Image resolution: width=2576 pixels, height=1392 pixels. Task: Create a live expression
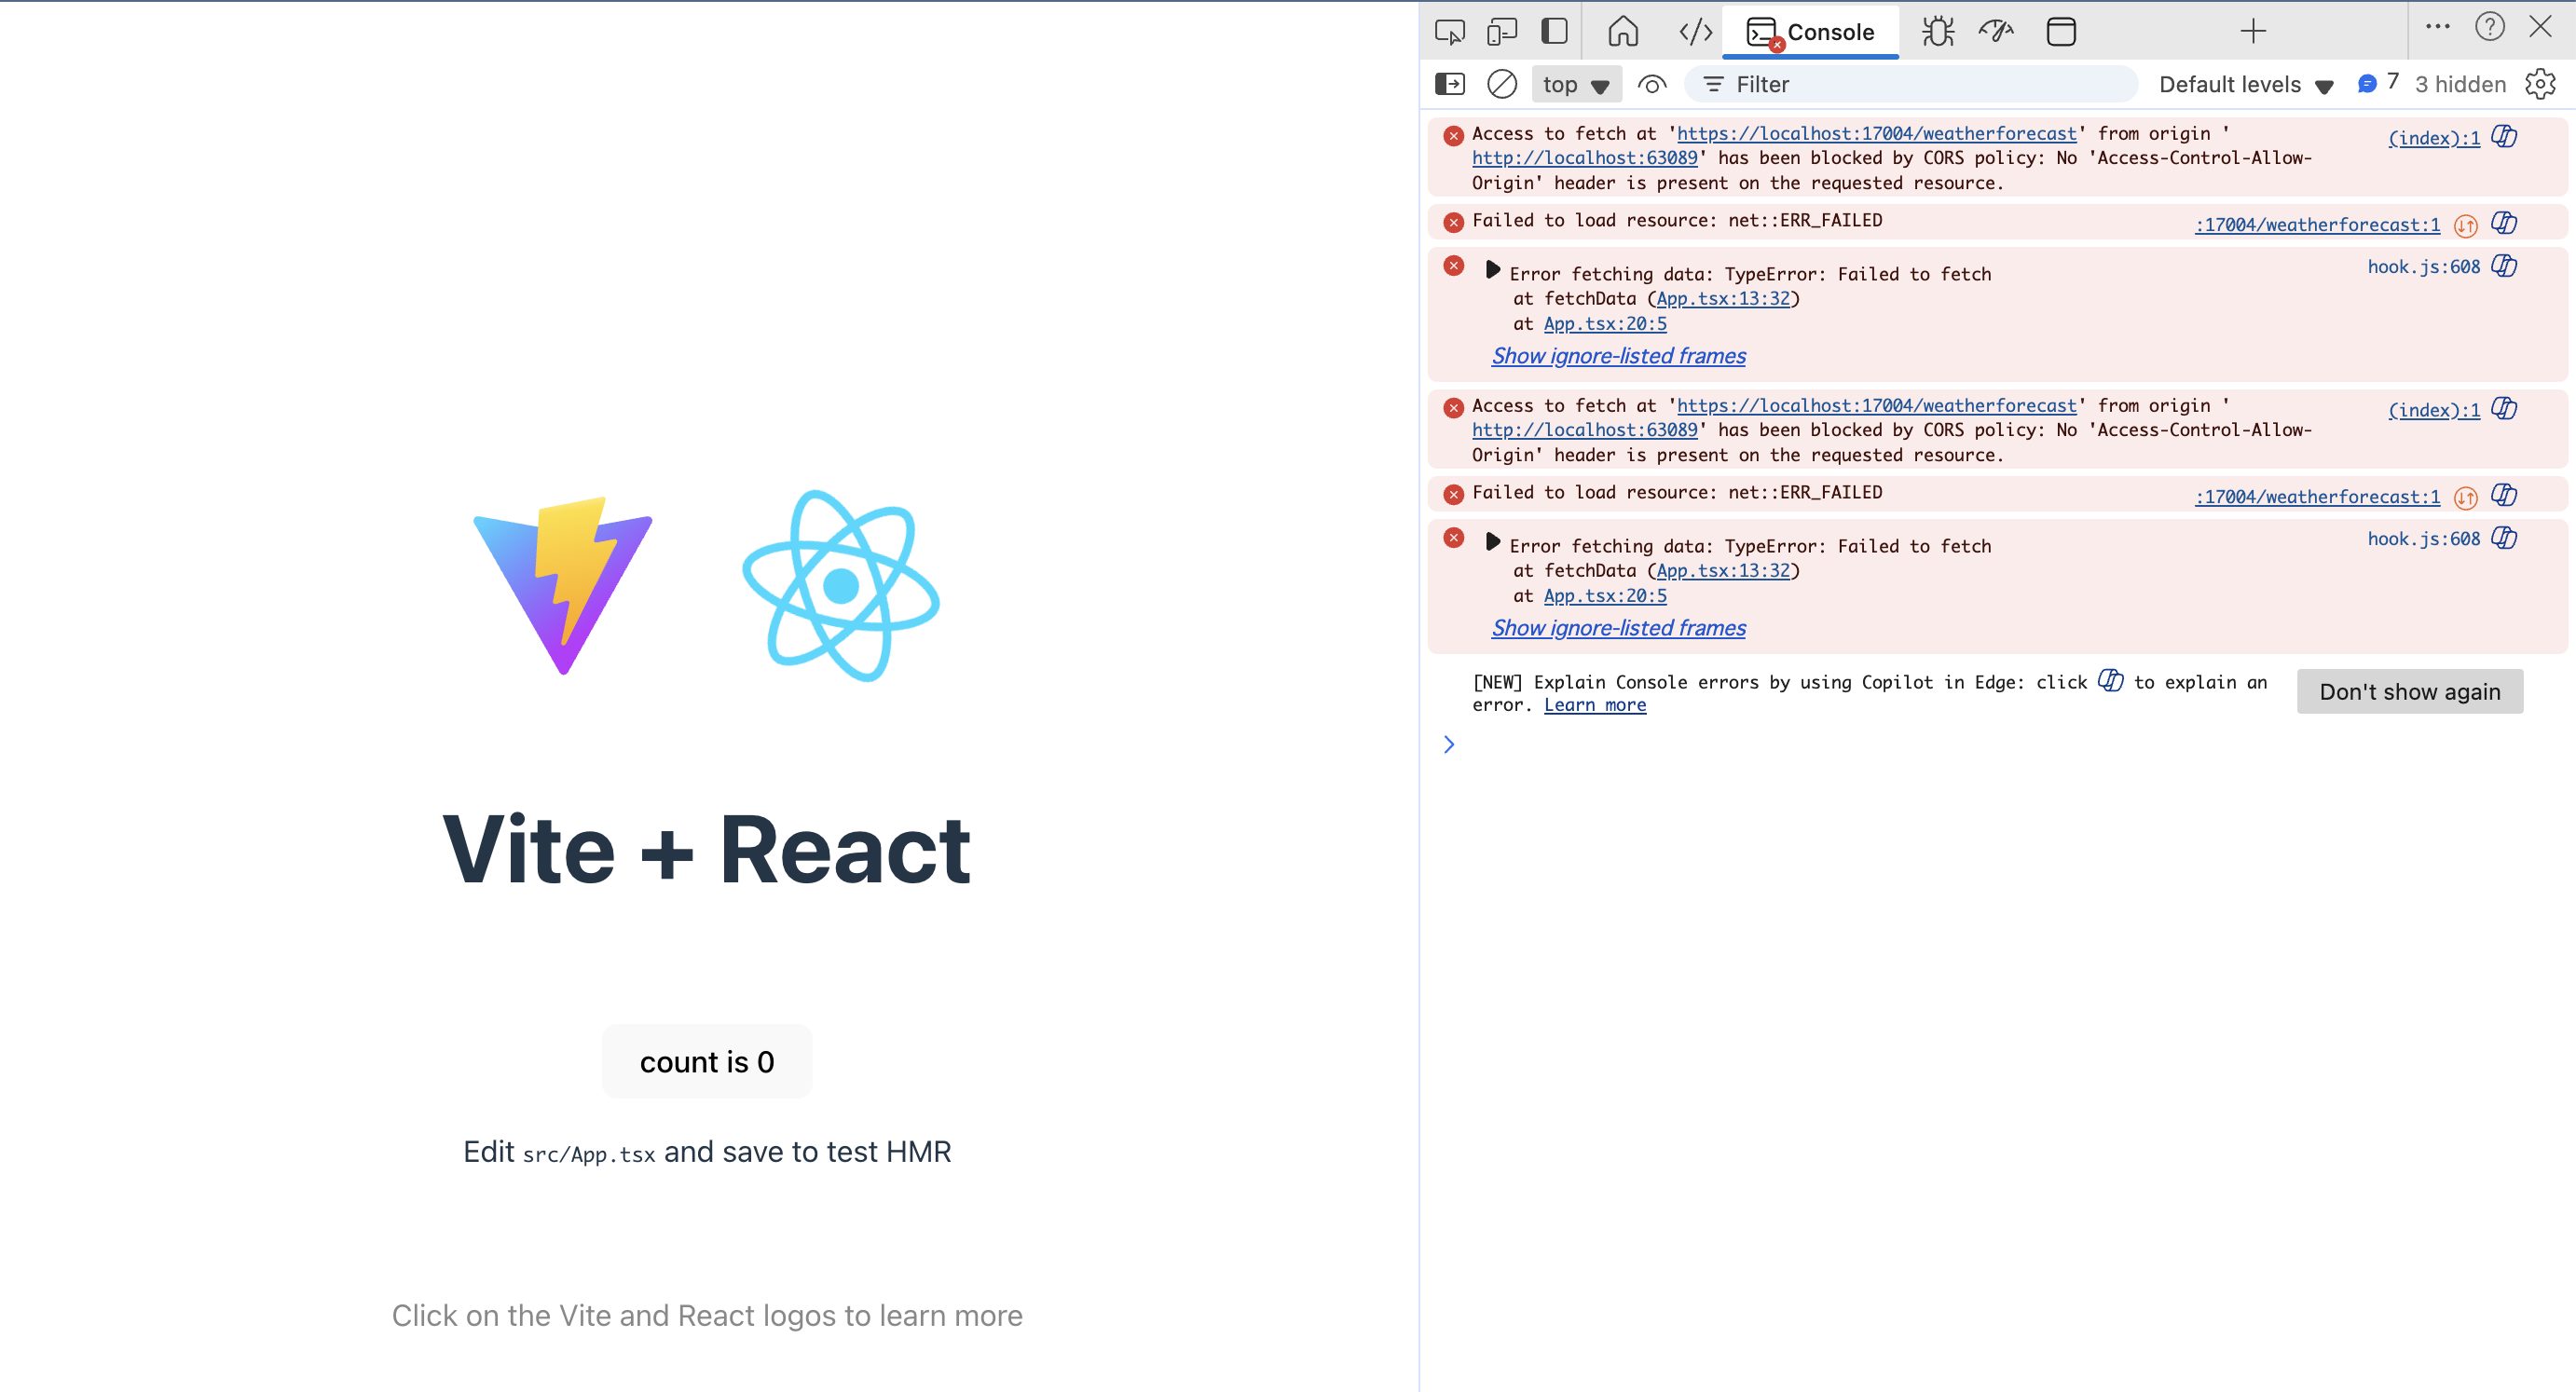[x=1651, y=84]
